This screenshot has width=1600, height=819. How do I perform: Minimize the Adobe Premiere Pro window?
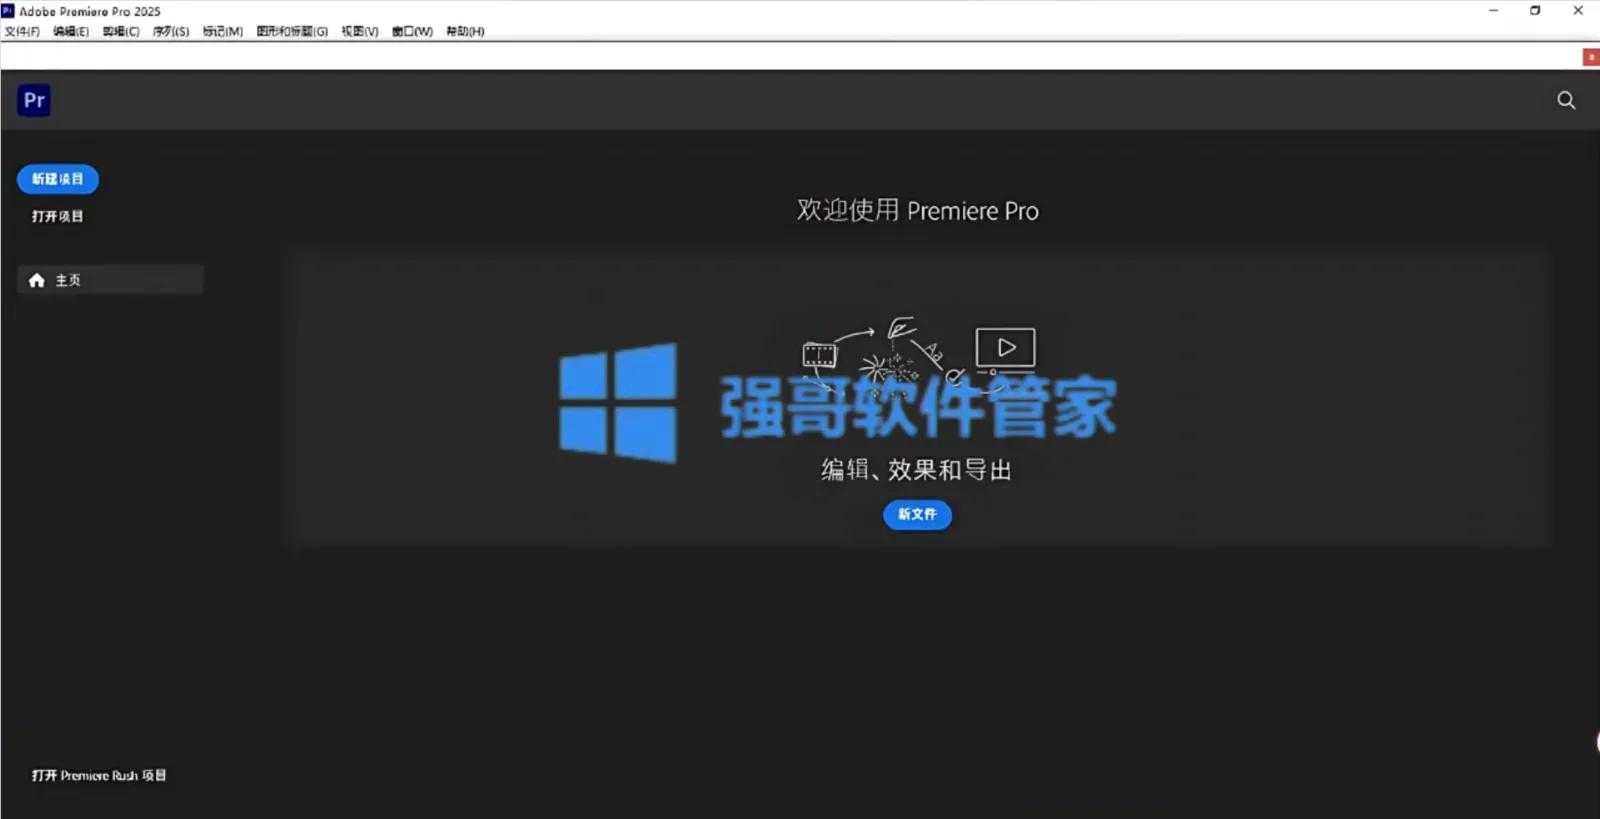coord(1493,11)
